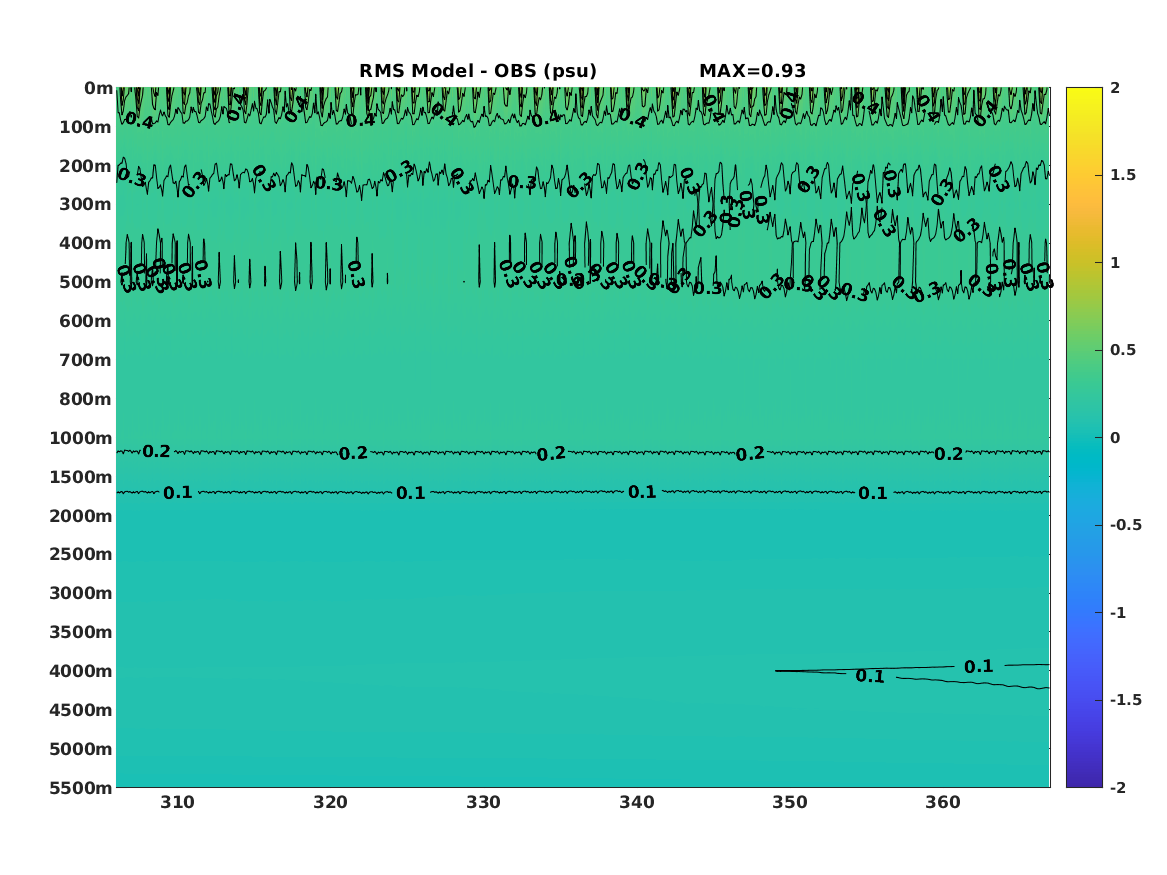
Task: Click the "310" x-axis tick label
Action: pyautogui.click(x=177, y=802)
